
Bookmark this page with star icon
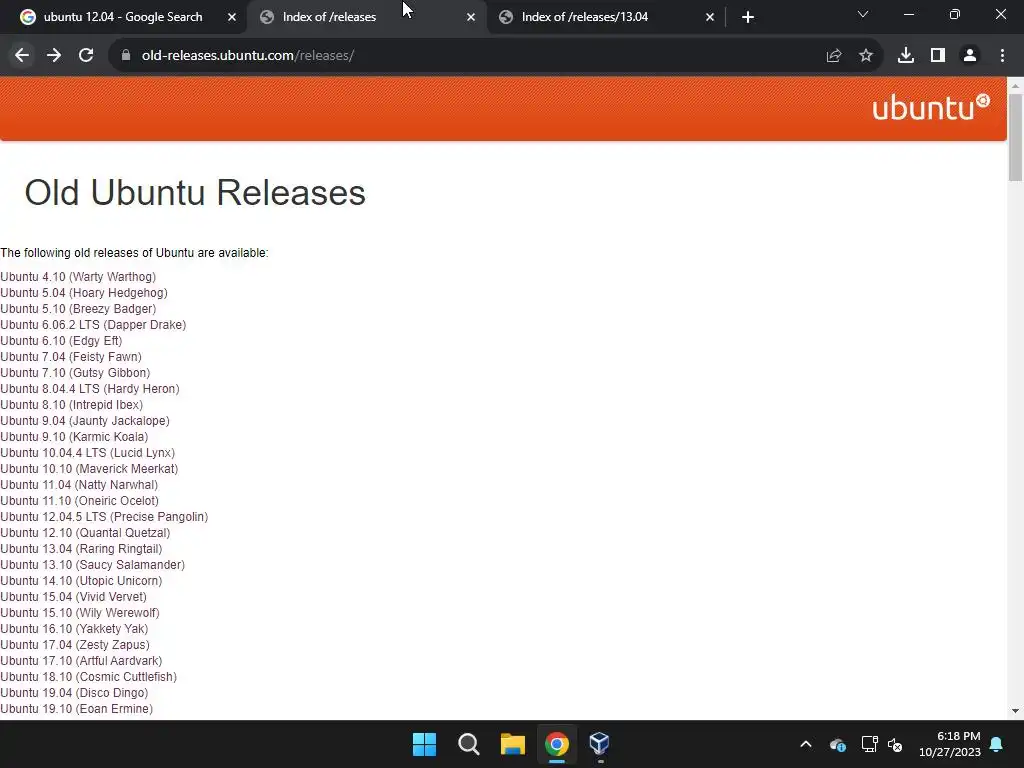coord(866,56)
